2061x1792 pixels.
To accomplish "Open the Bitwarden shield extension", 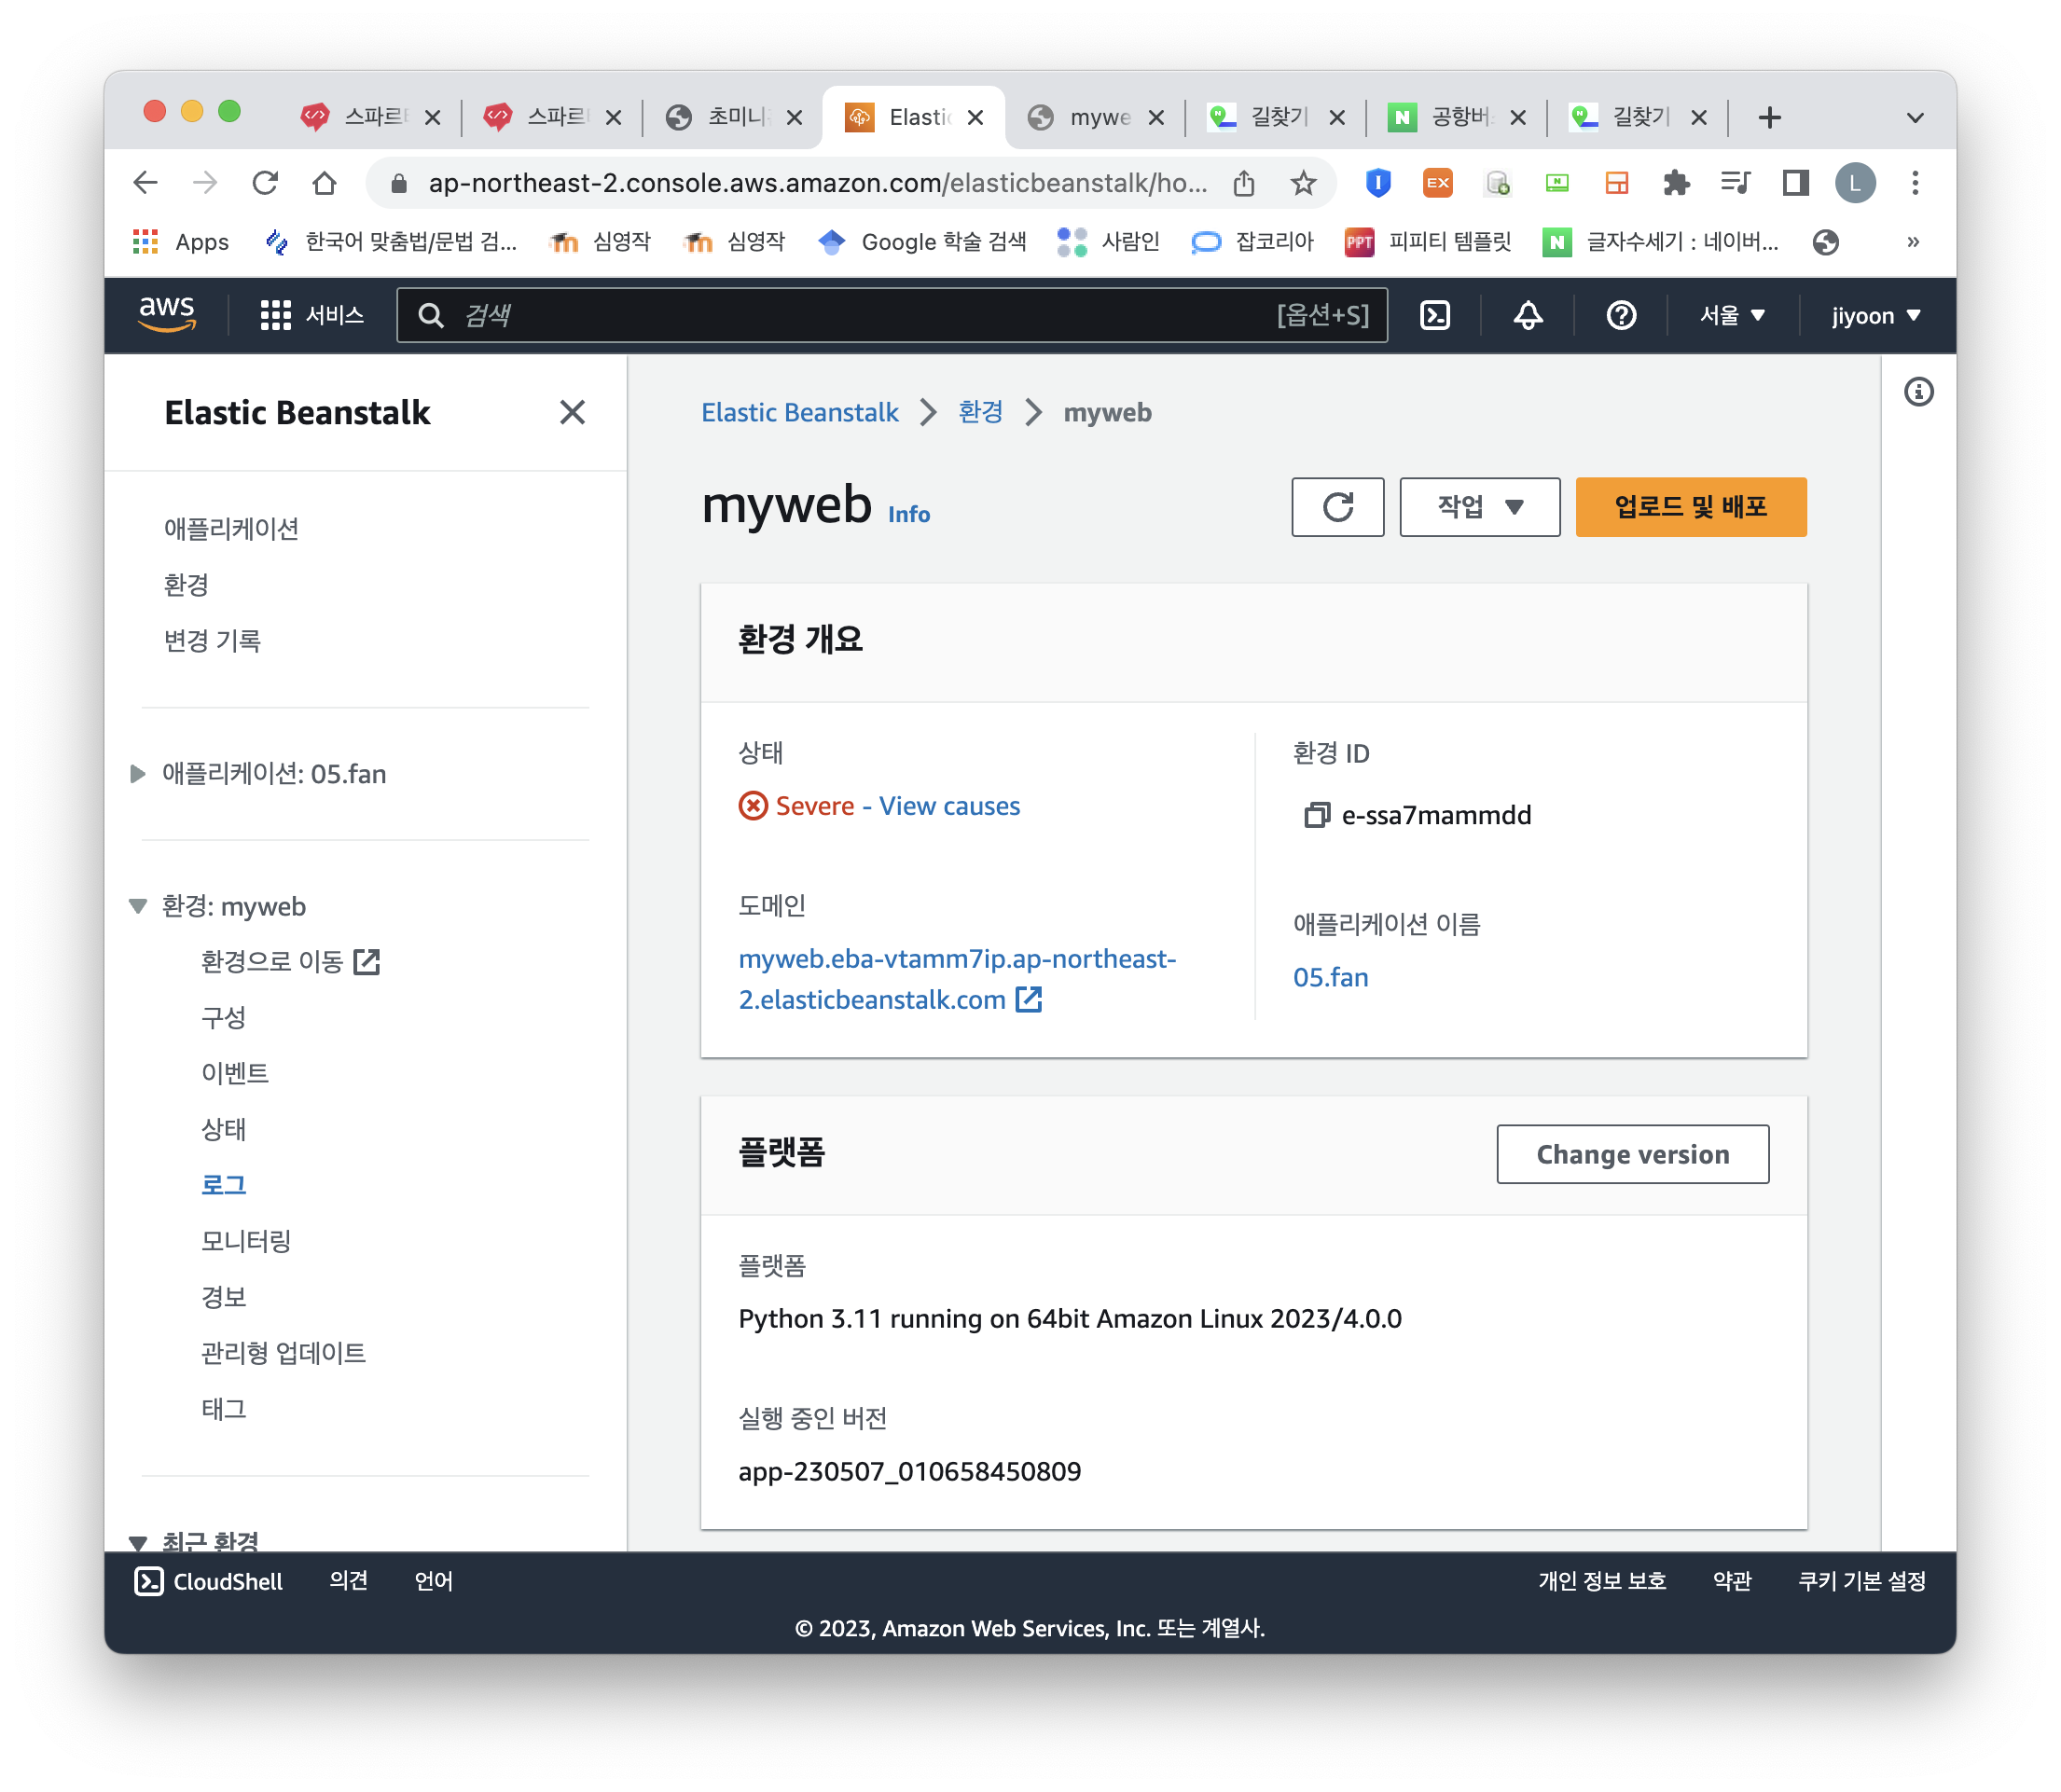I will (x=1378, y=183).
